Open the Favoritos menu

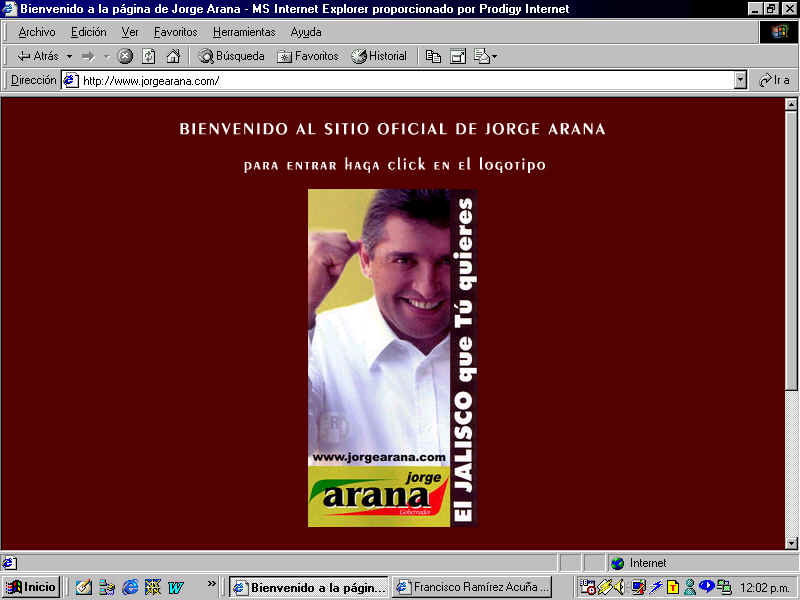(x=176, y=32)
